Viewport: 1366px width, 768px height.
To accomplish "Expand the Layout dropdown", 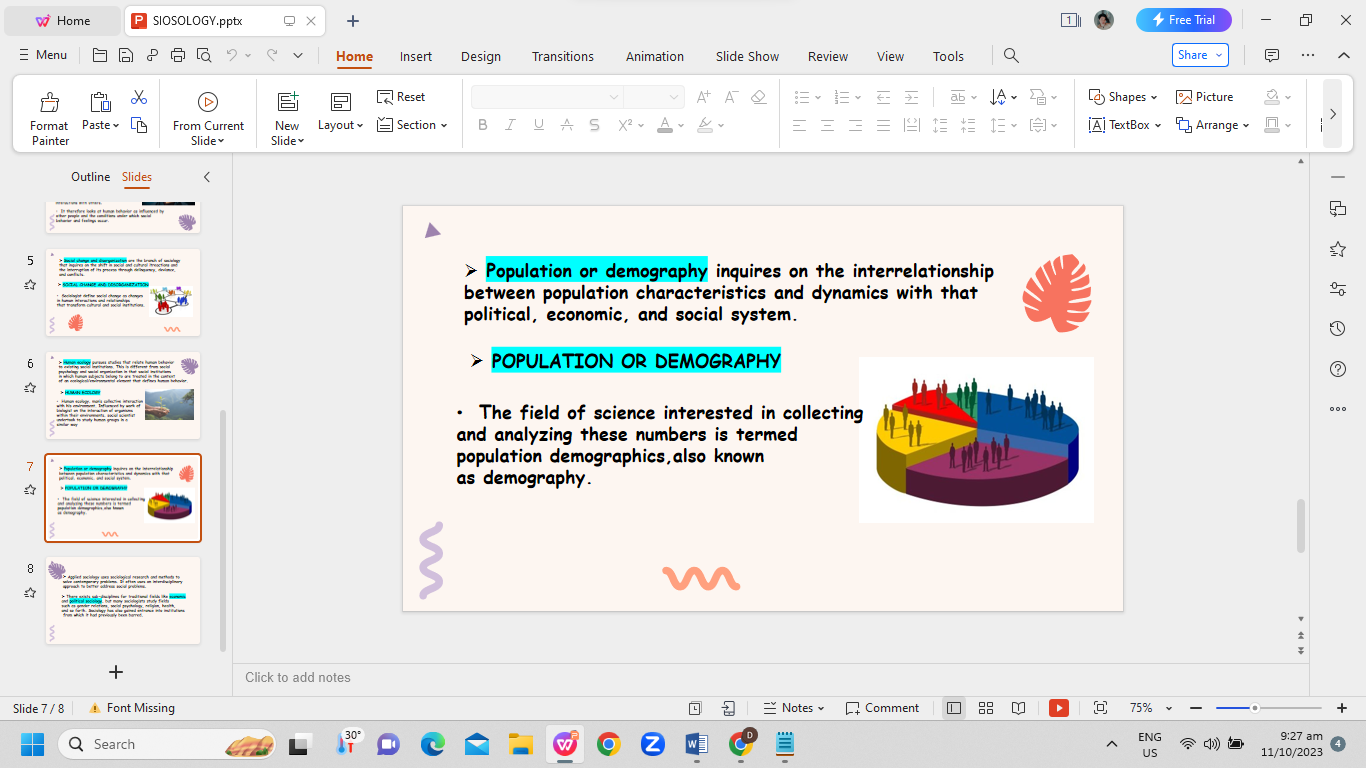I will point(340,125).
